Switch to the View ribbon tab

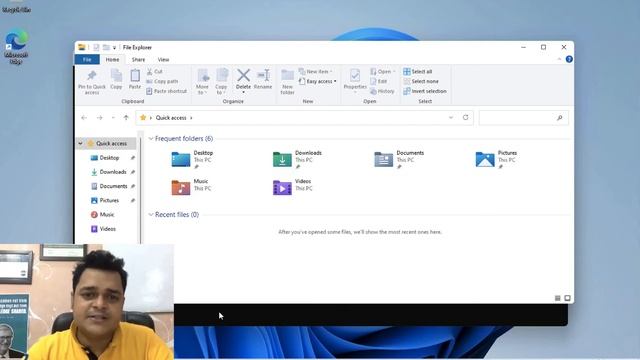pos(163,60)
